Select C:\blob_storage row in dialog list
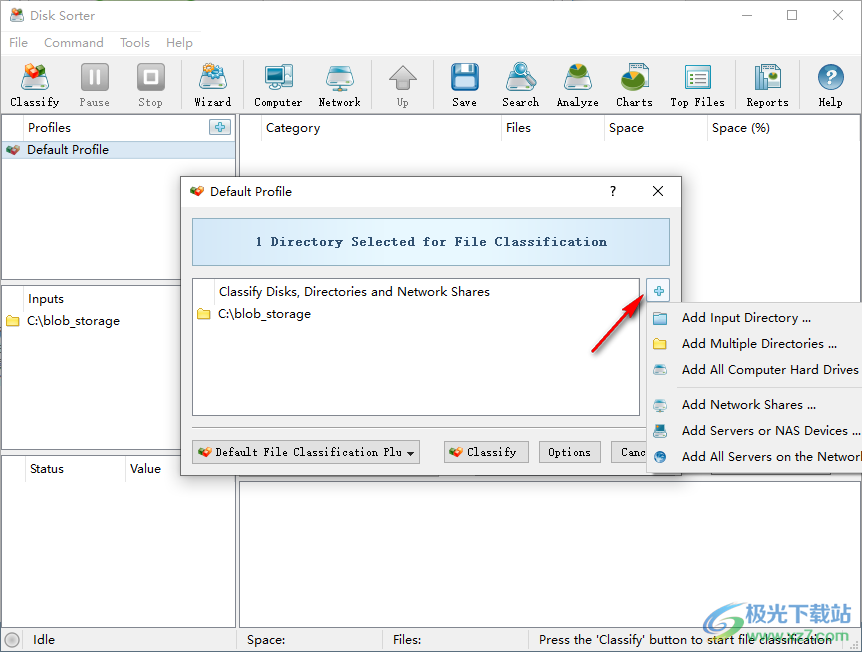 click(x=416, y=314)
